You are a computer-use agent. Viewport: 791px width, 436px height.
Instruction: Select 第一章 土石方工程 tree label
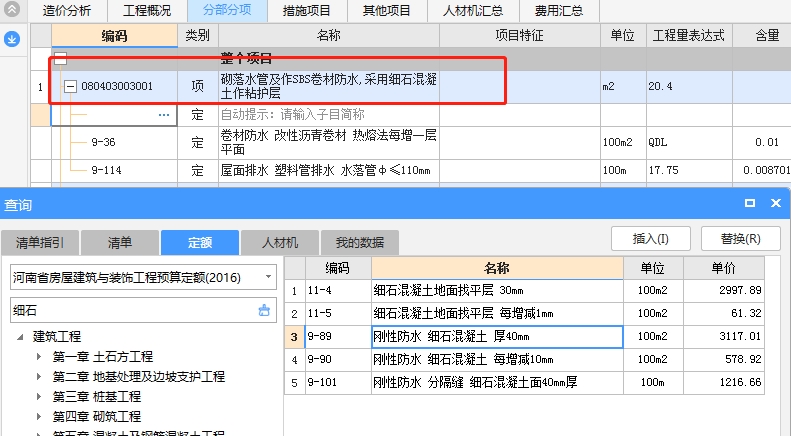click(103, 356)
